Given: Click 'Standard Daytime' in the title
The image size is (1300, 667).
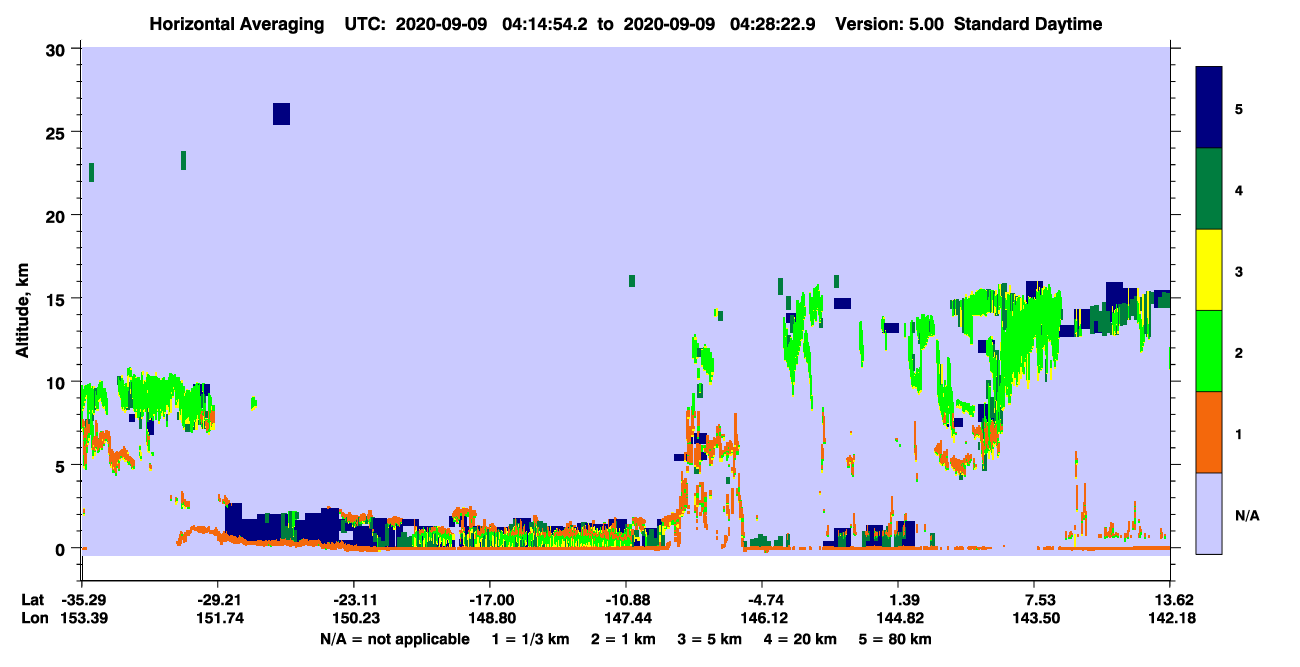Looking at the screenshot, I should pos(1028,24).
